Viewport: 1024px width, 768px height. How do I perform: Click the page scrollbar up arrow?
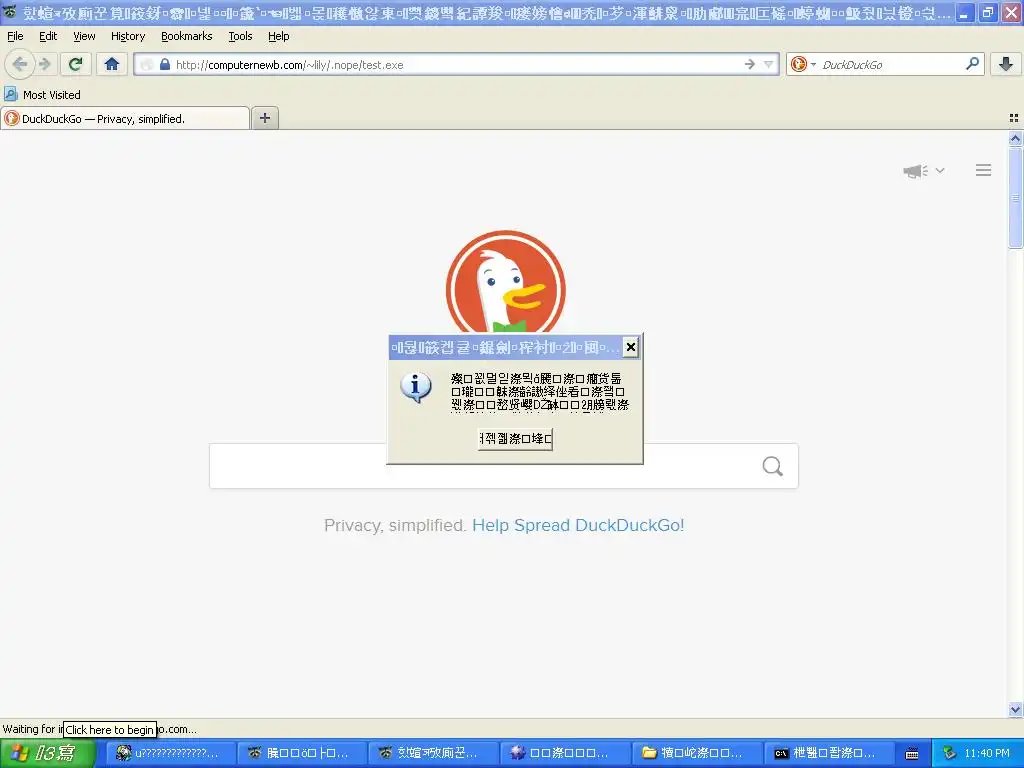coord(1015,138)
